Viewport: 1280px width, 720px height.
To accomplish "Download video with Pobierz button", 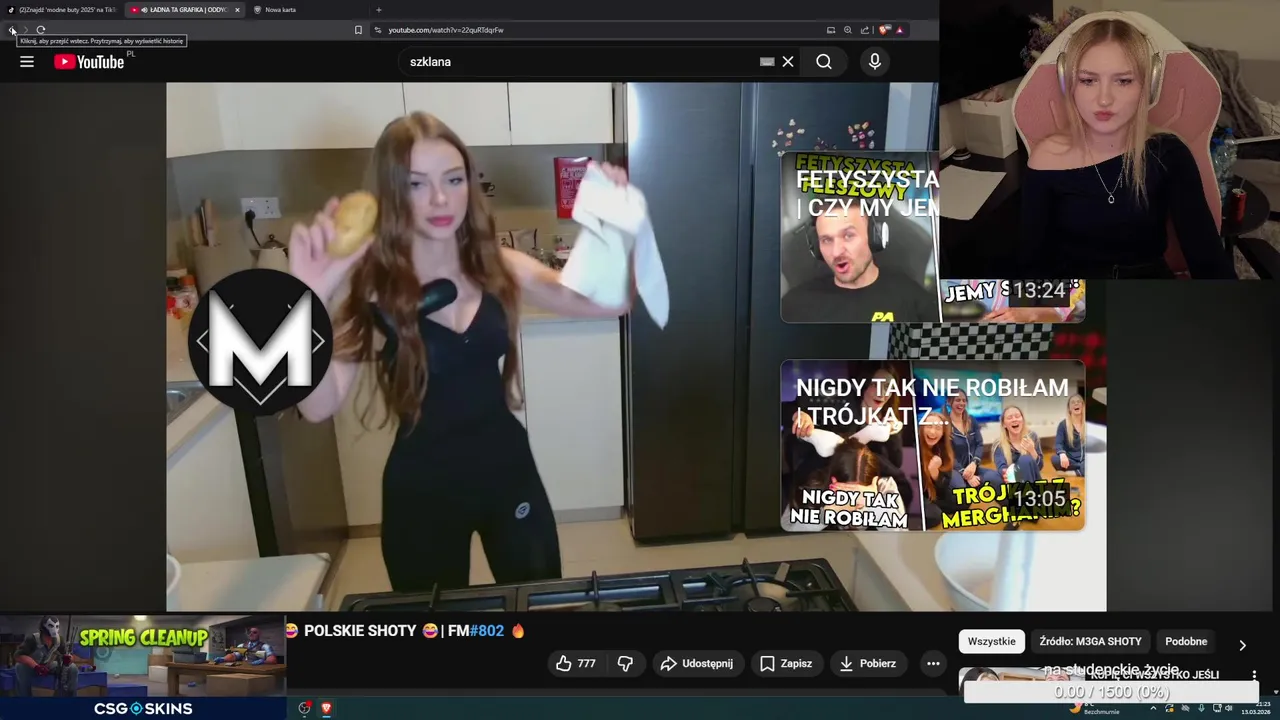I will tap(867, 663).
